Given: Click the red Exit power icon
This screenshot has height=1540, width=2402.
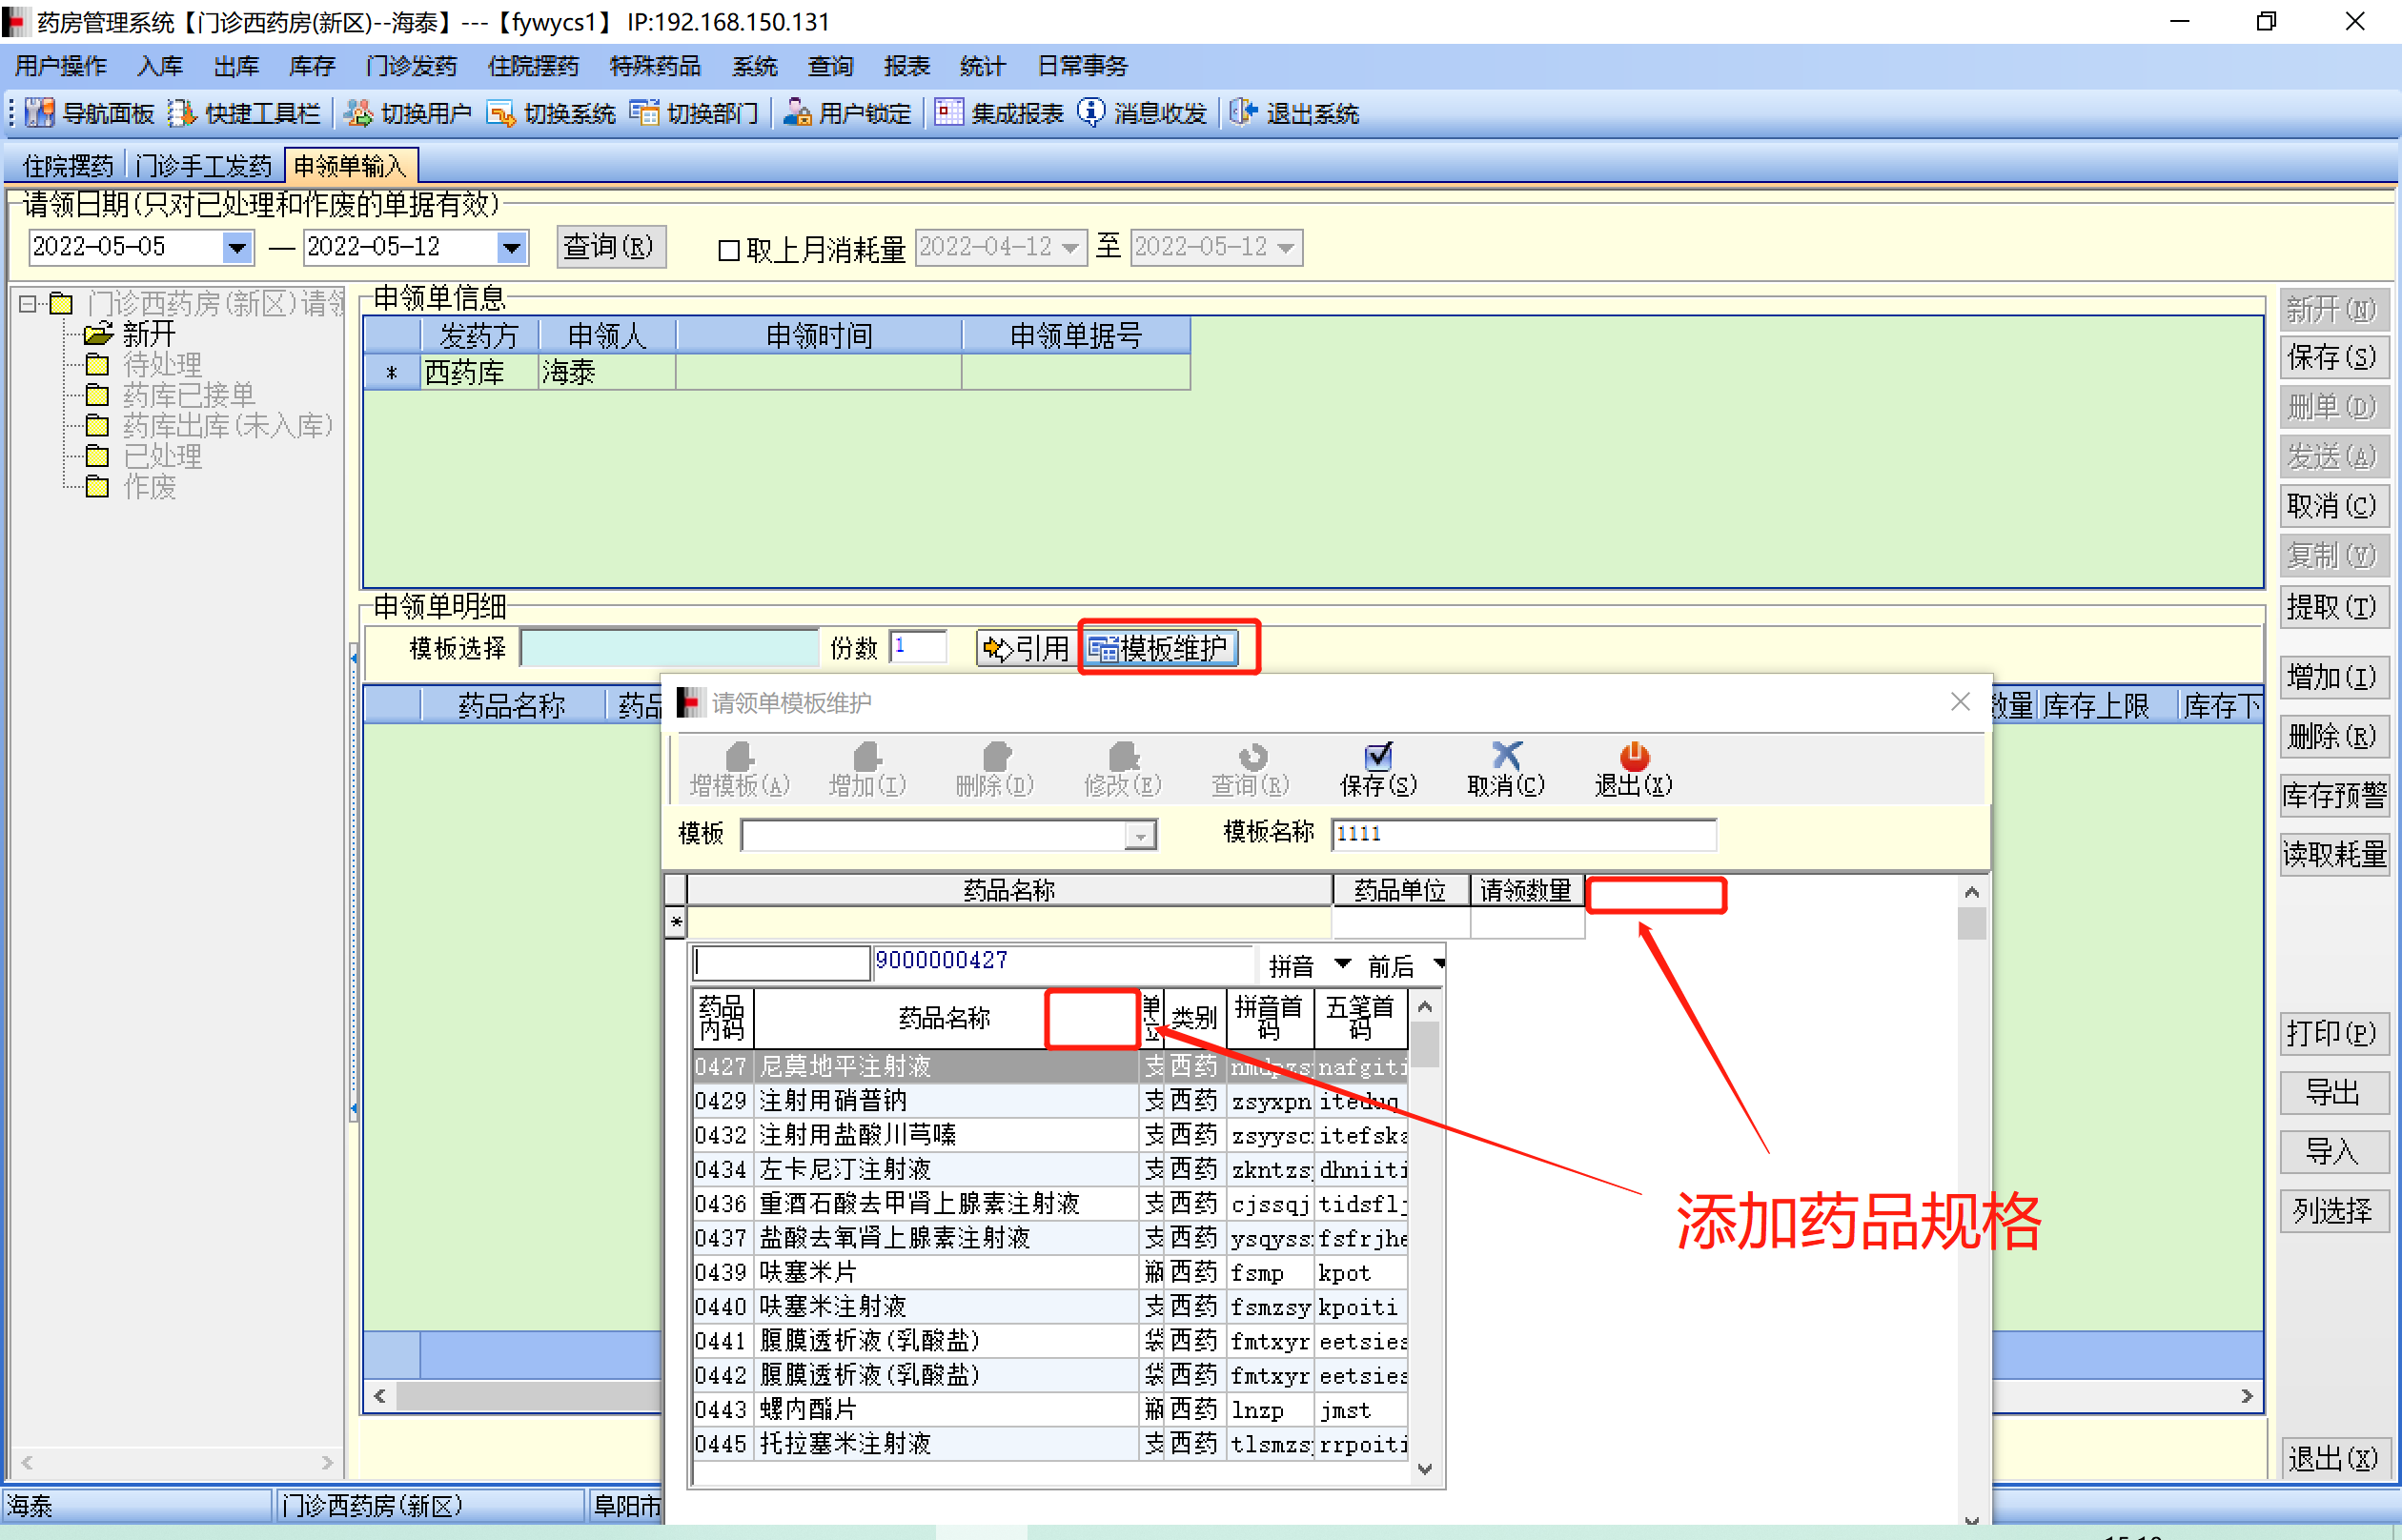Looking at the screenshot, I should pyautogui.click(x=1632, y=755).
